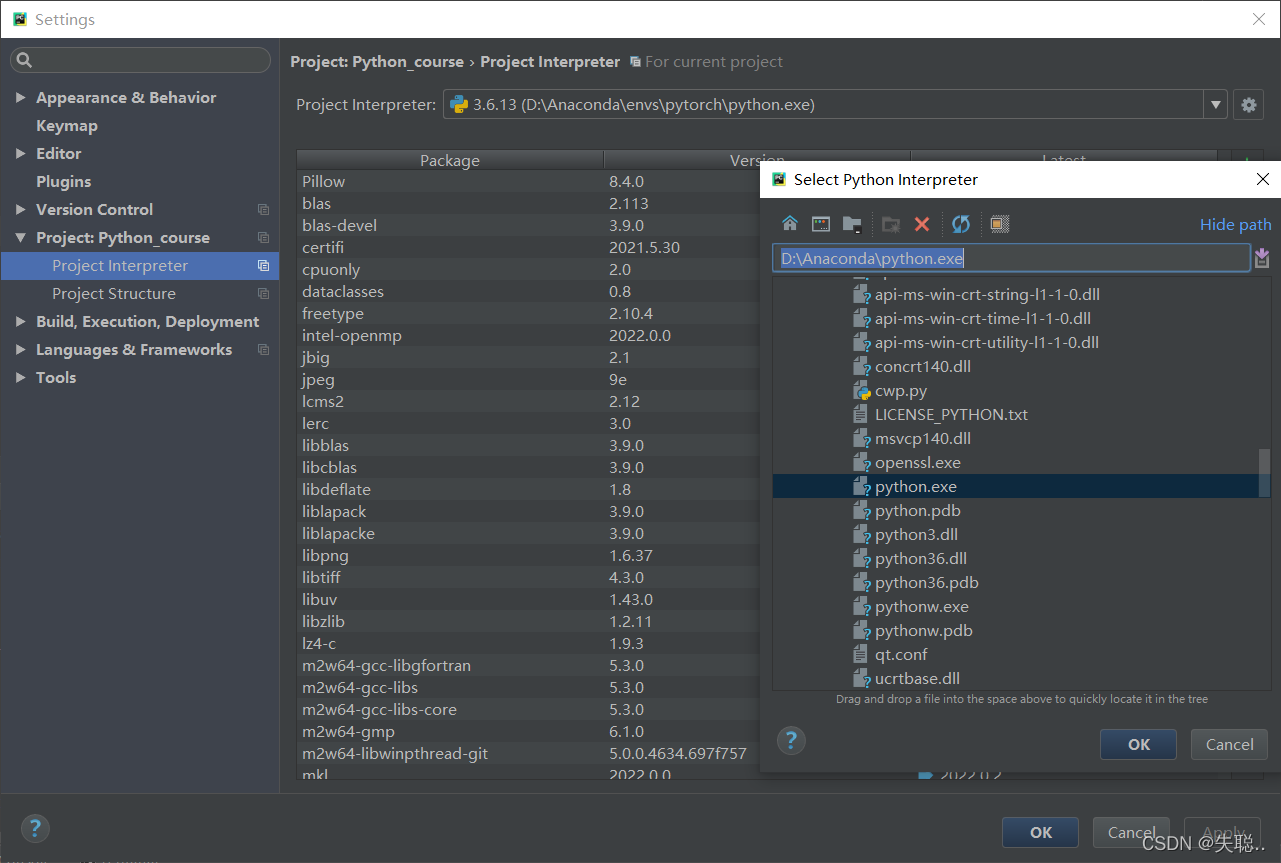Expand Languages & Frameworks section
The image size is (1281, 863).
[21, 349]
